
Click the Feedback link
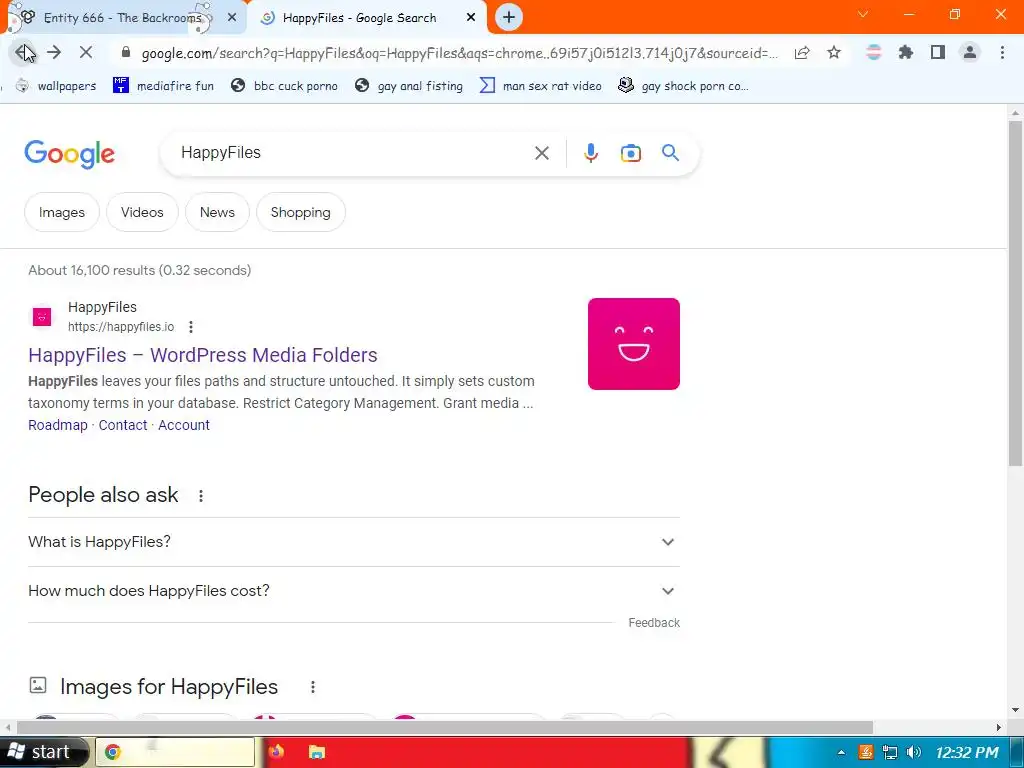coord(654,623)
